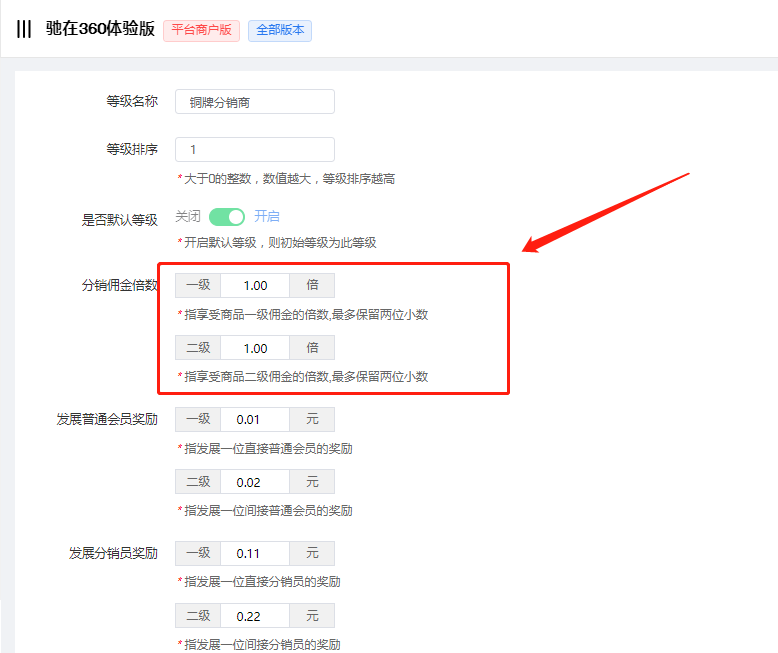Edit the 一级 普通会员奖励 0.01 field
The width and height of the screenshot is (778, 653).
255,419
